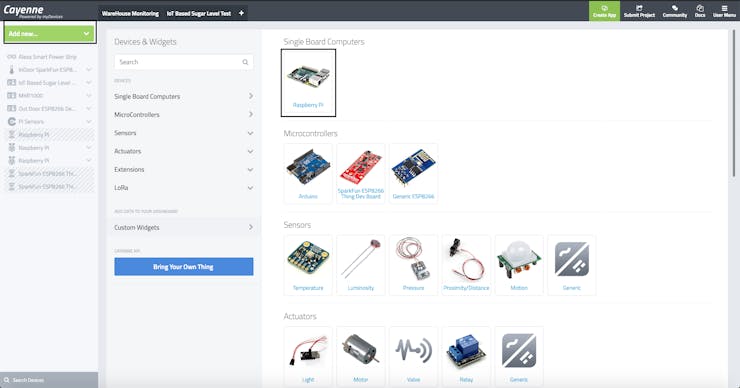Screen dimensions: 740x388
Task: Switch to WareHouse Monitoring project tab
Action: point(130,14)
